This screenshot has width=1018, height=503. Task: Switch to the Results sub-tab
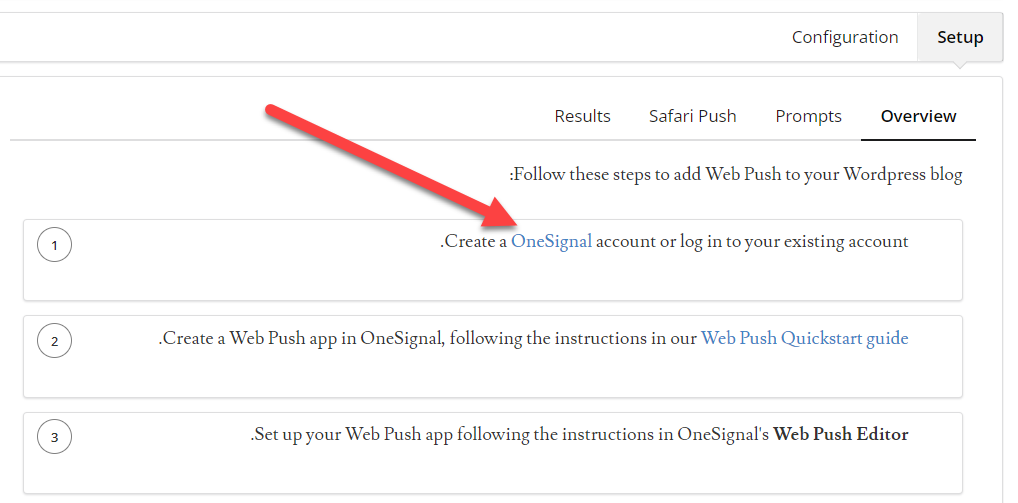coord(582,116)
